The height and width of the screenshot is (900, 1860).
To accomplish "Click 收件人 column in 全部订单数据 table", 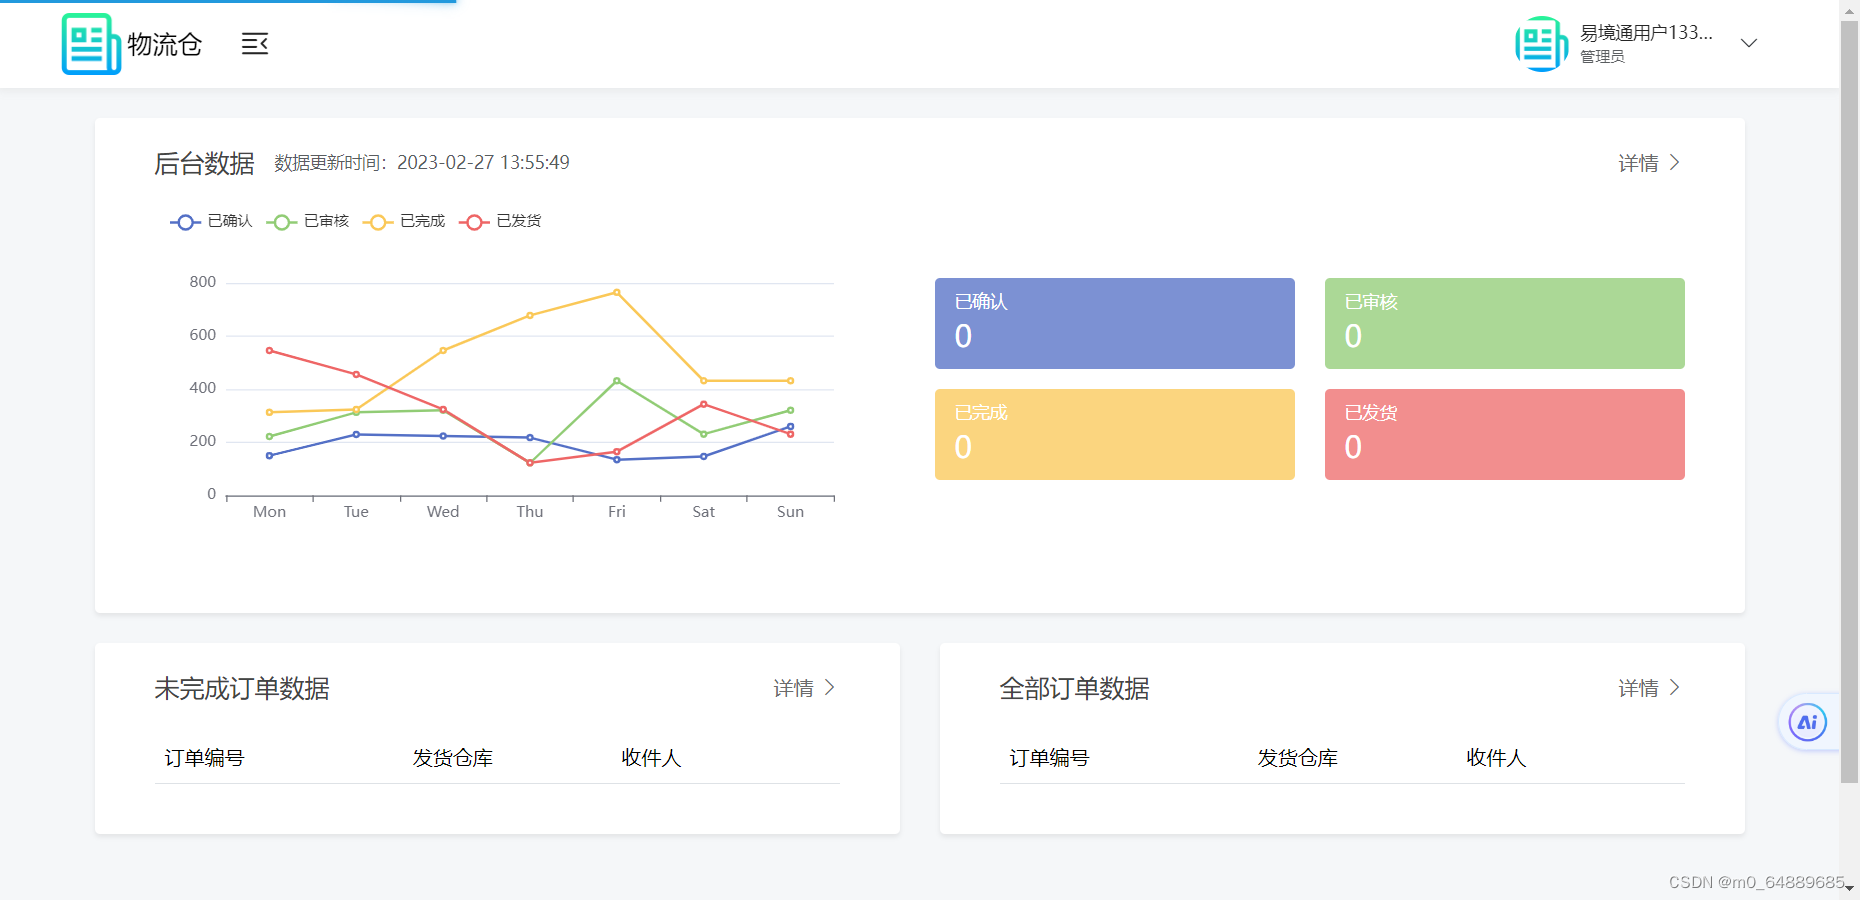I will pos(1496,758).
